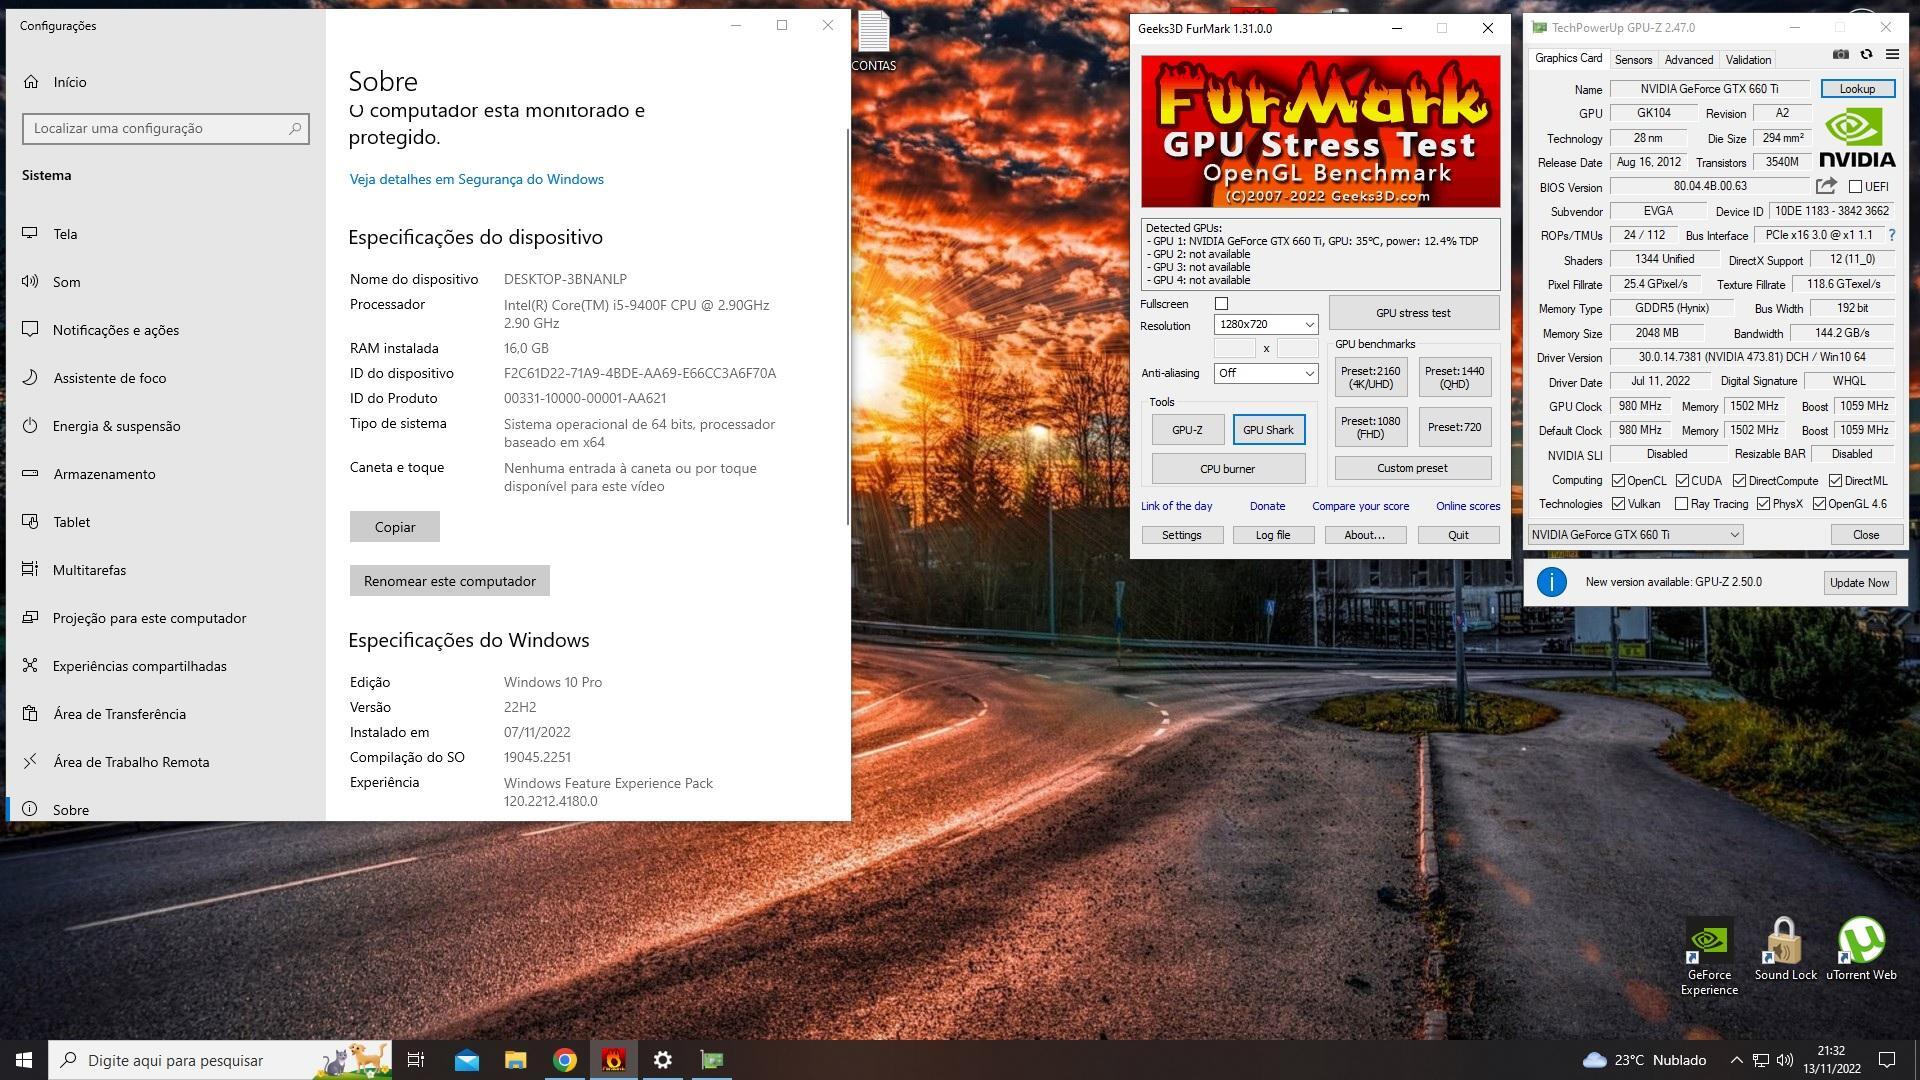Viewport: 1920px width, 1080px height.
Task: Click the Copiar button
Action: pos(395,527)
